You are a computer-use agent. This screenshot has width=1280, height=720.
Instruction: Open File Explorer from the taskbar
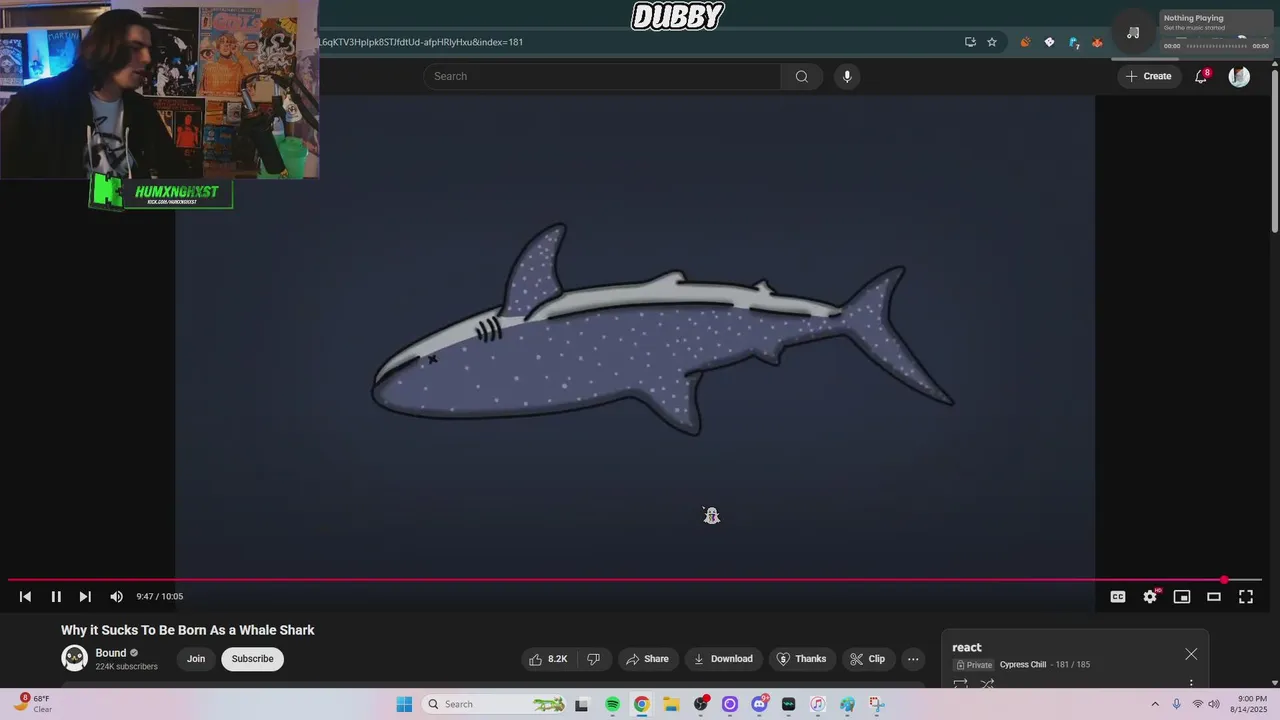tap(671, 704)
